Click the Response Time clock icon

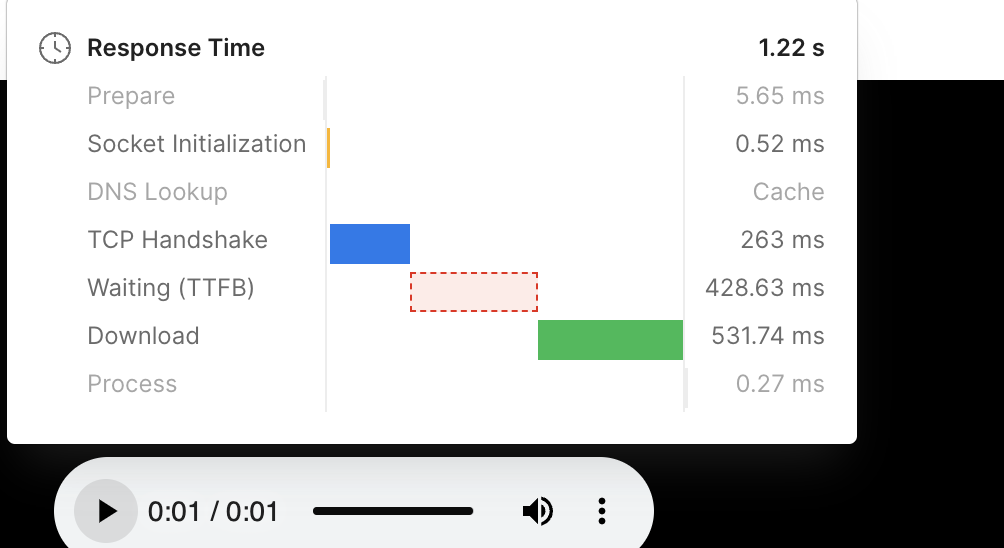[55, 48]
